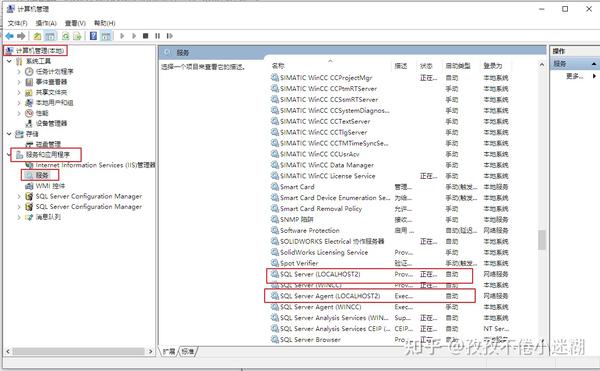Click gear icon of SQL Server (LOCALHOST2)
Image resolution: width=600 pixels, height=371 pixels.
coord(275,274)
